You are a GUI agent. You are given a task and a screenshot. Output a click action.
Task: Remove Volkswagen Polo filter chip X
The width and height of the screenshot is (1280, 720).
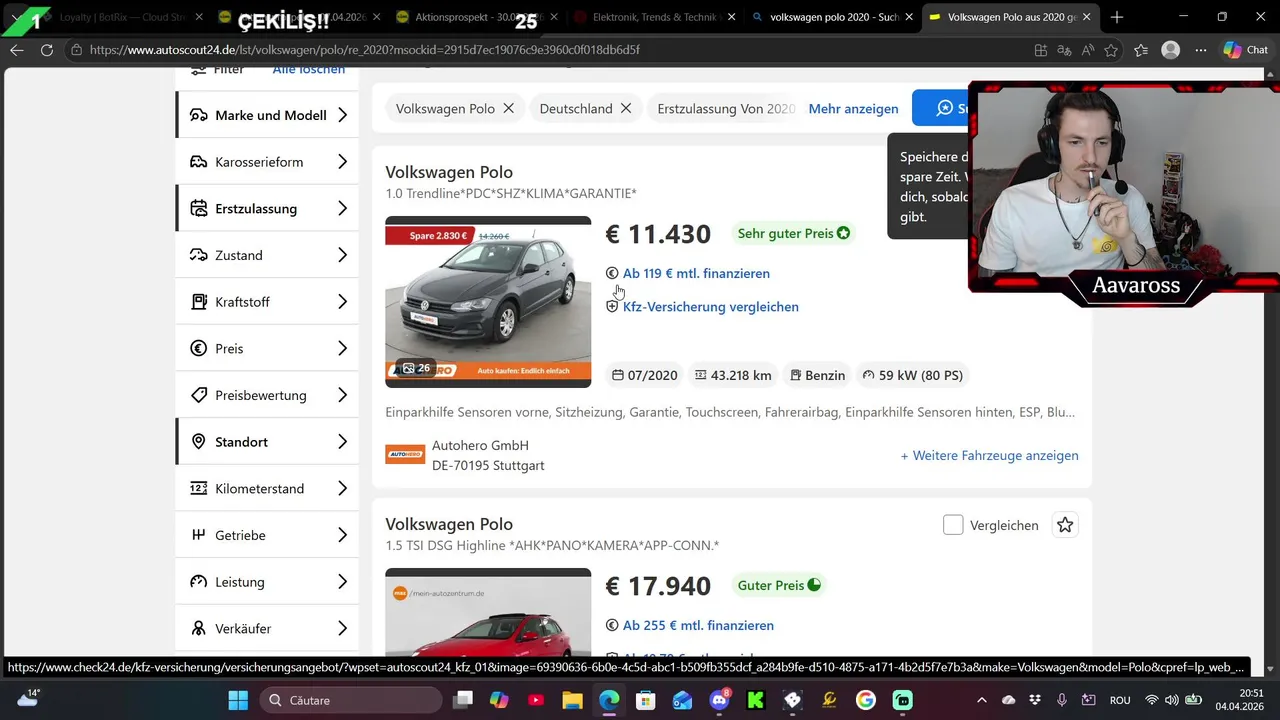point(508,108)
